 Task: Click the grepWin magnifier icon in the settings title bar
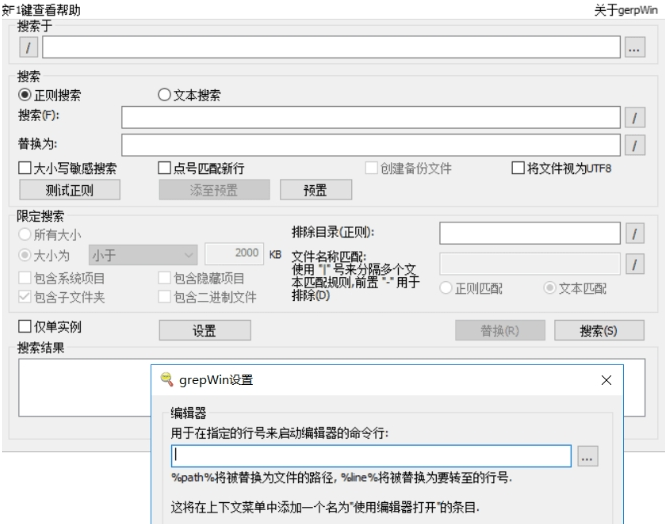pos(167,379)
